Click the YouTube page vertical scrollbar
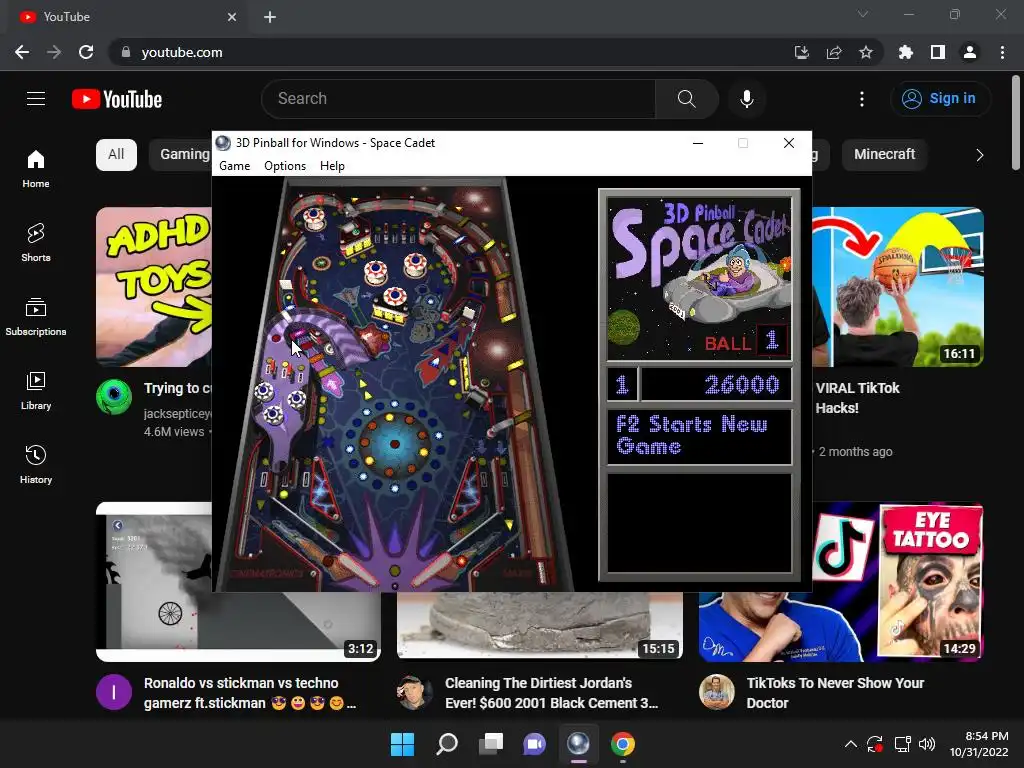The height and width of the screenshot is (768, 1024). [x=1016, y=124]
